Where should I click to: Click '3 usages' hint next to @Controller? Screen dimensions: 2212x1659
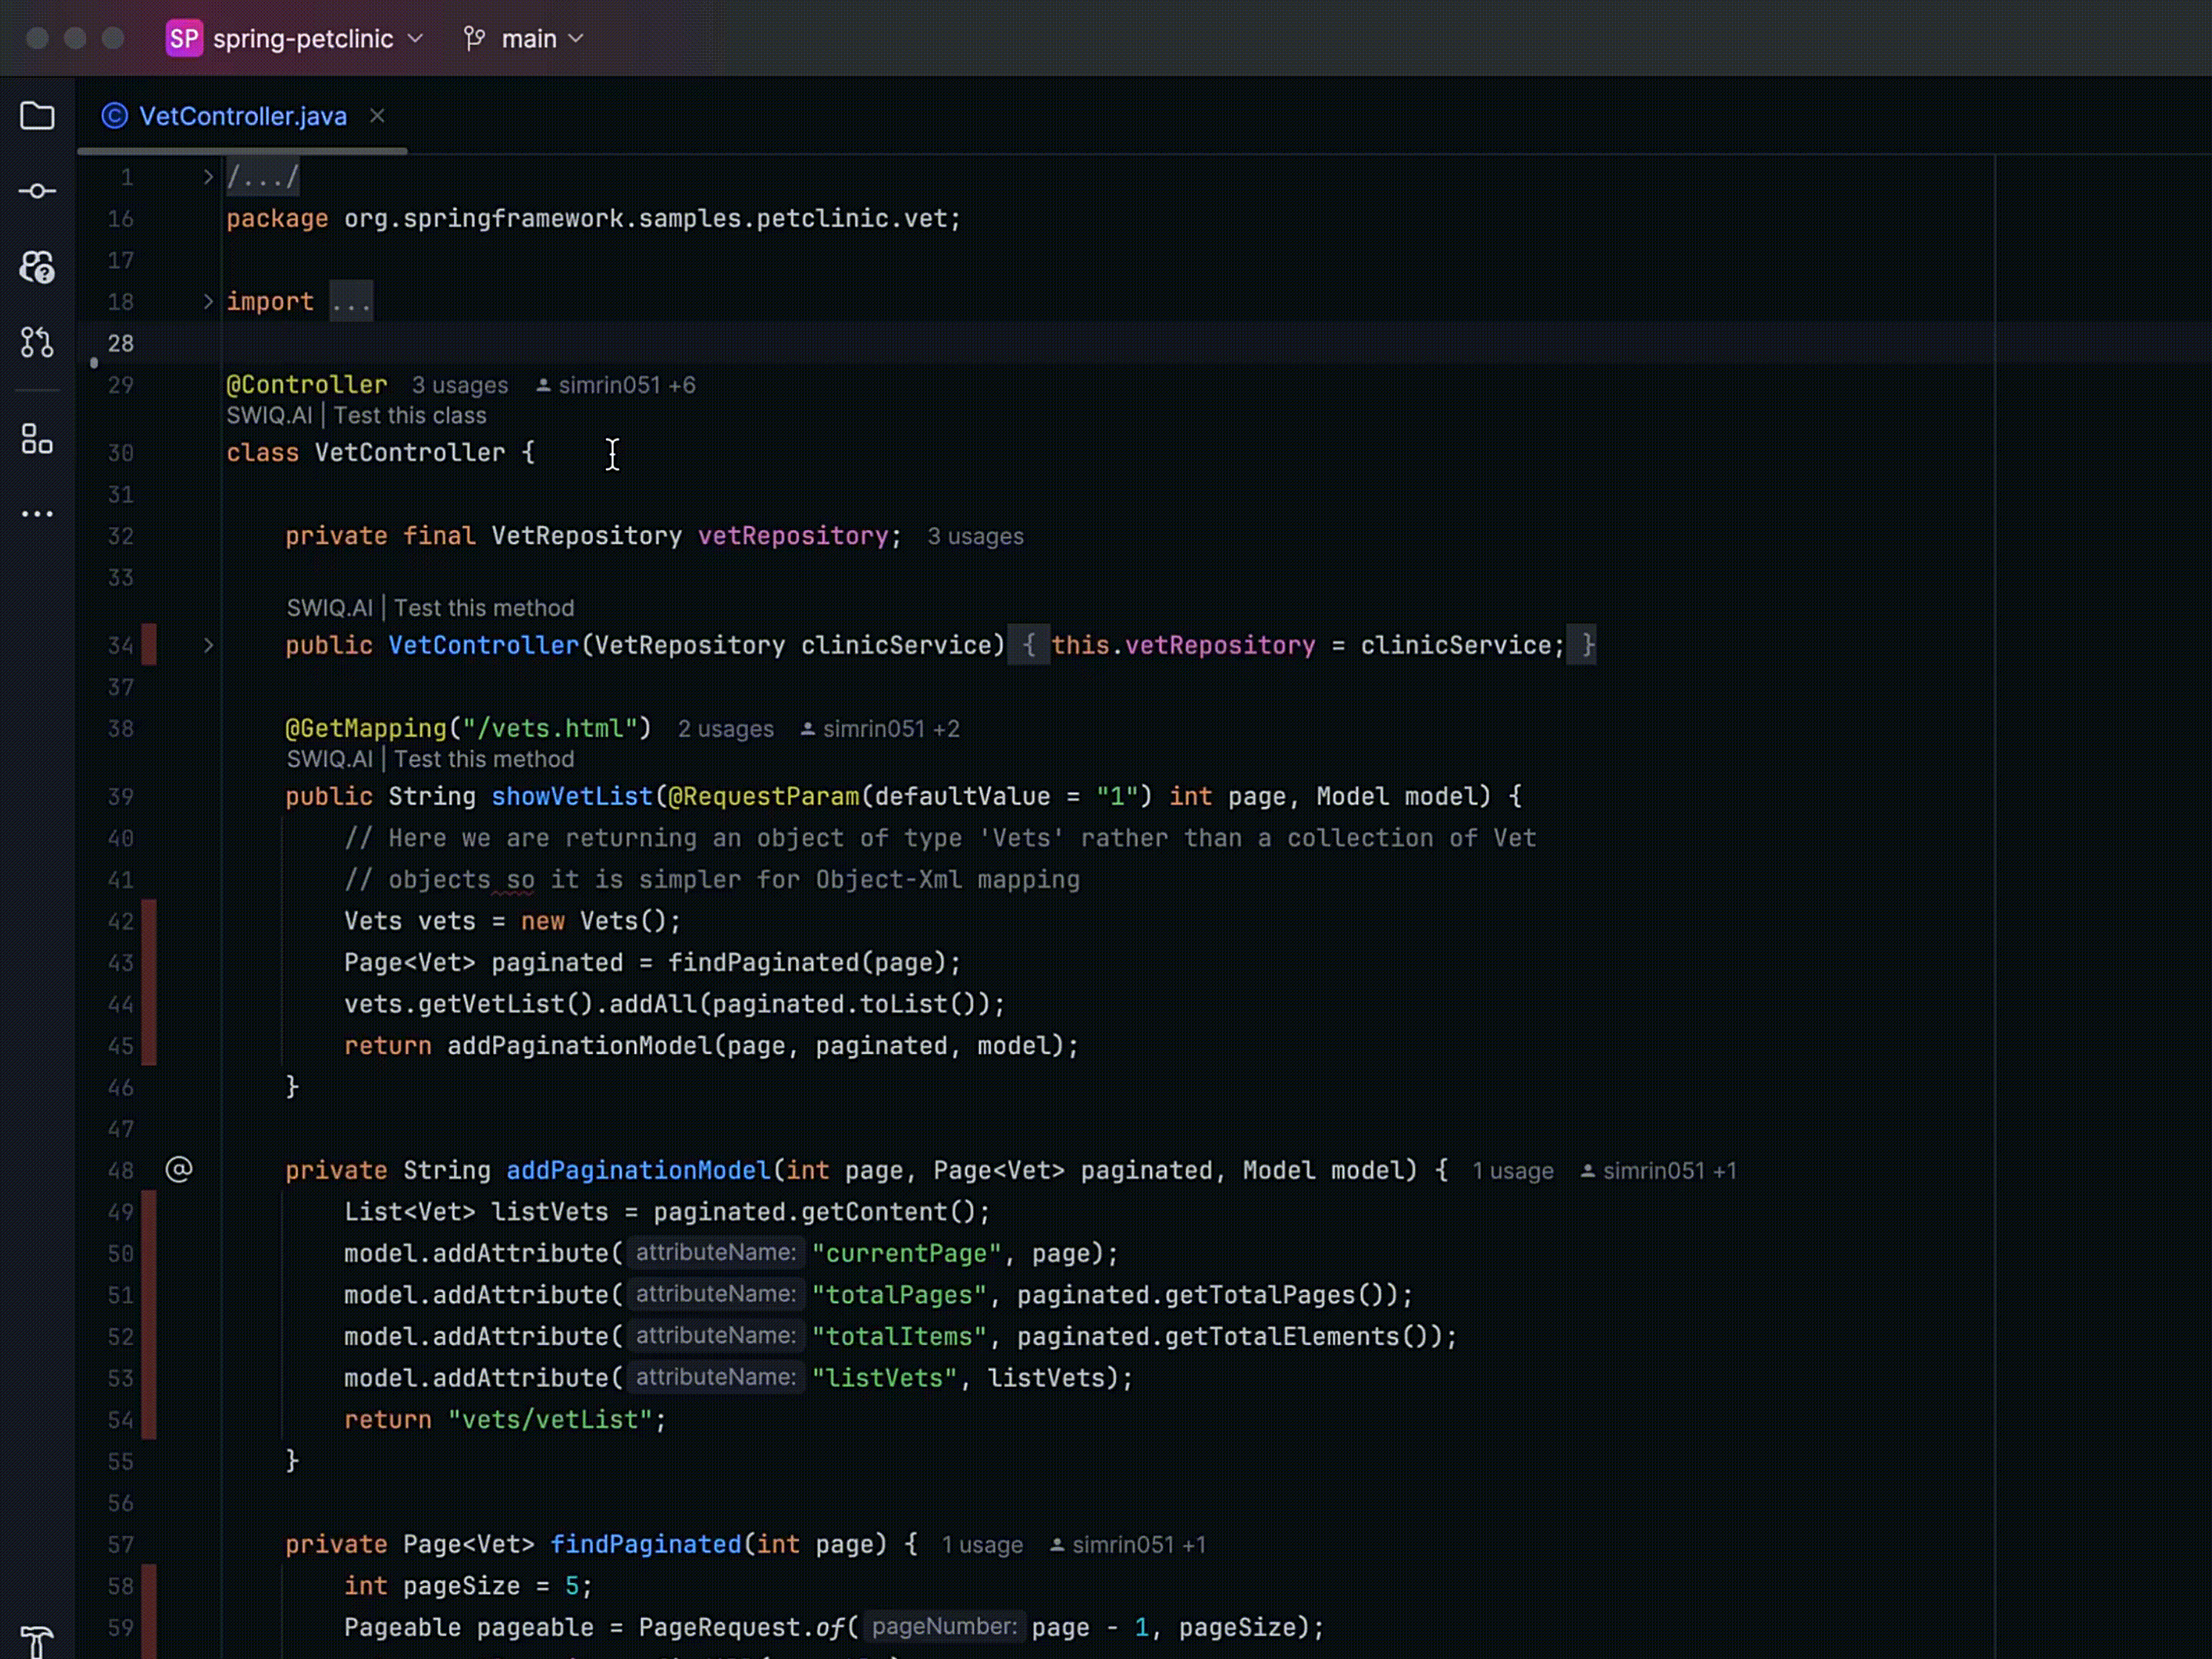pos(460,385)
